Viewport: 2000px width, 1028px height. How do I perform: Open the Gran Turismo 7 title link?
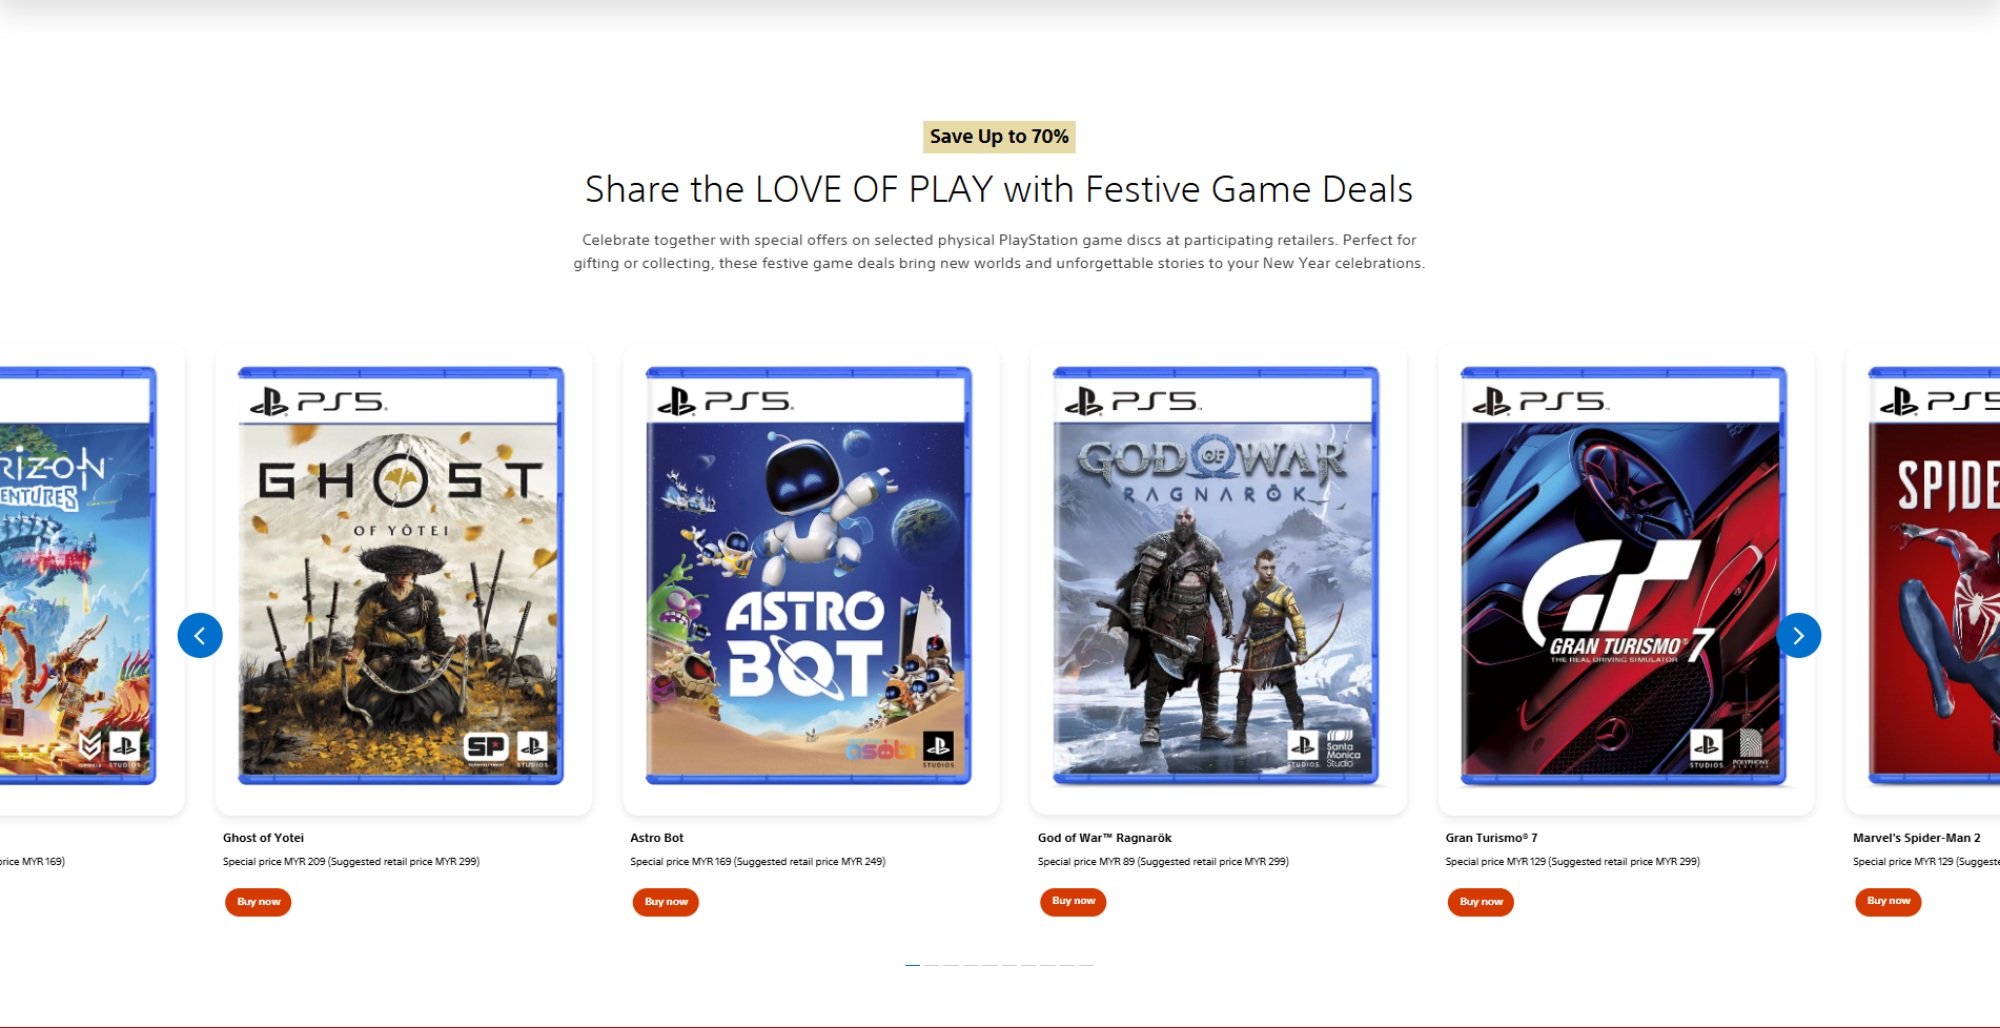point(1491,838)
